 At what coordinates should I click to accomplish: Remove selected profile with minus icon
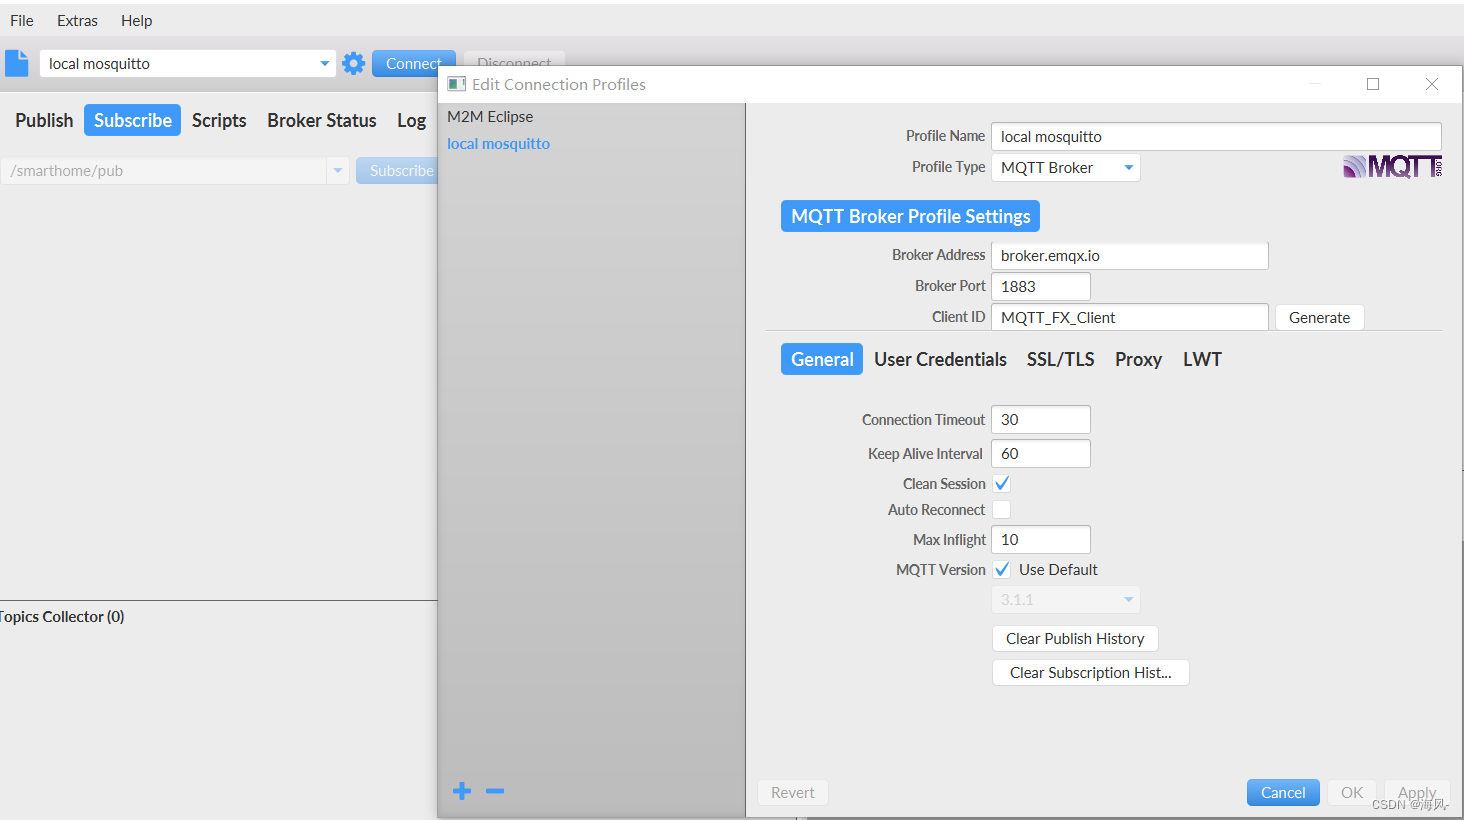coord(495,791)
